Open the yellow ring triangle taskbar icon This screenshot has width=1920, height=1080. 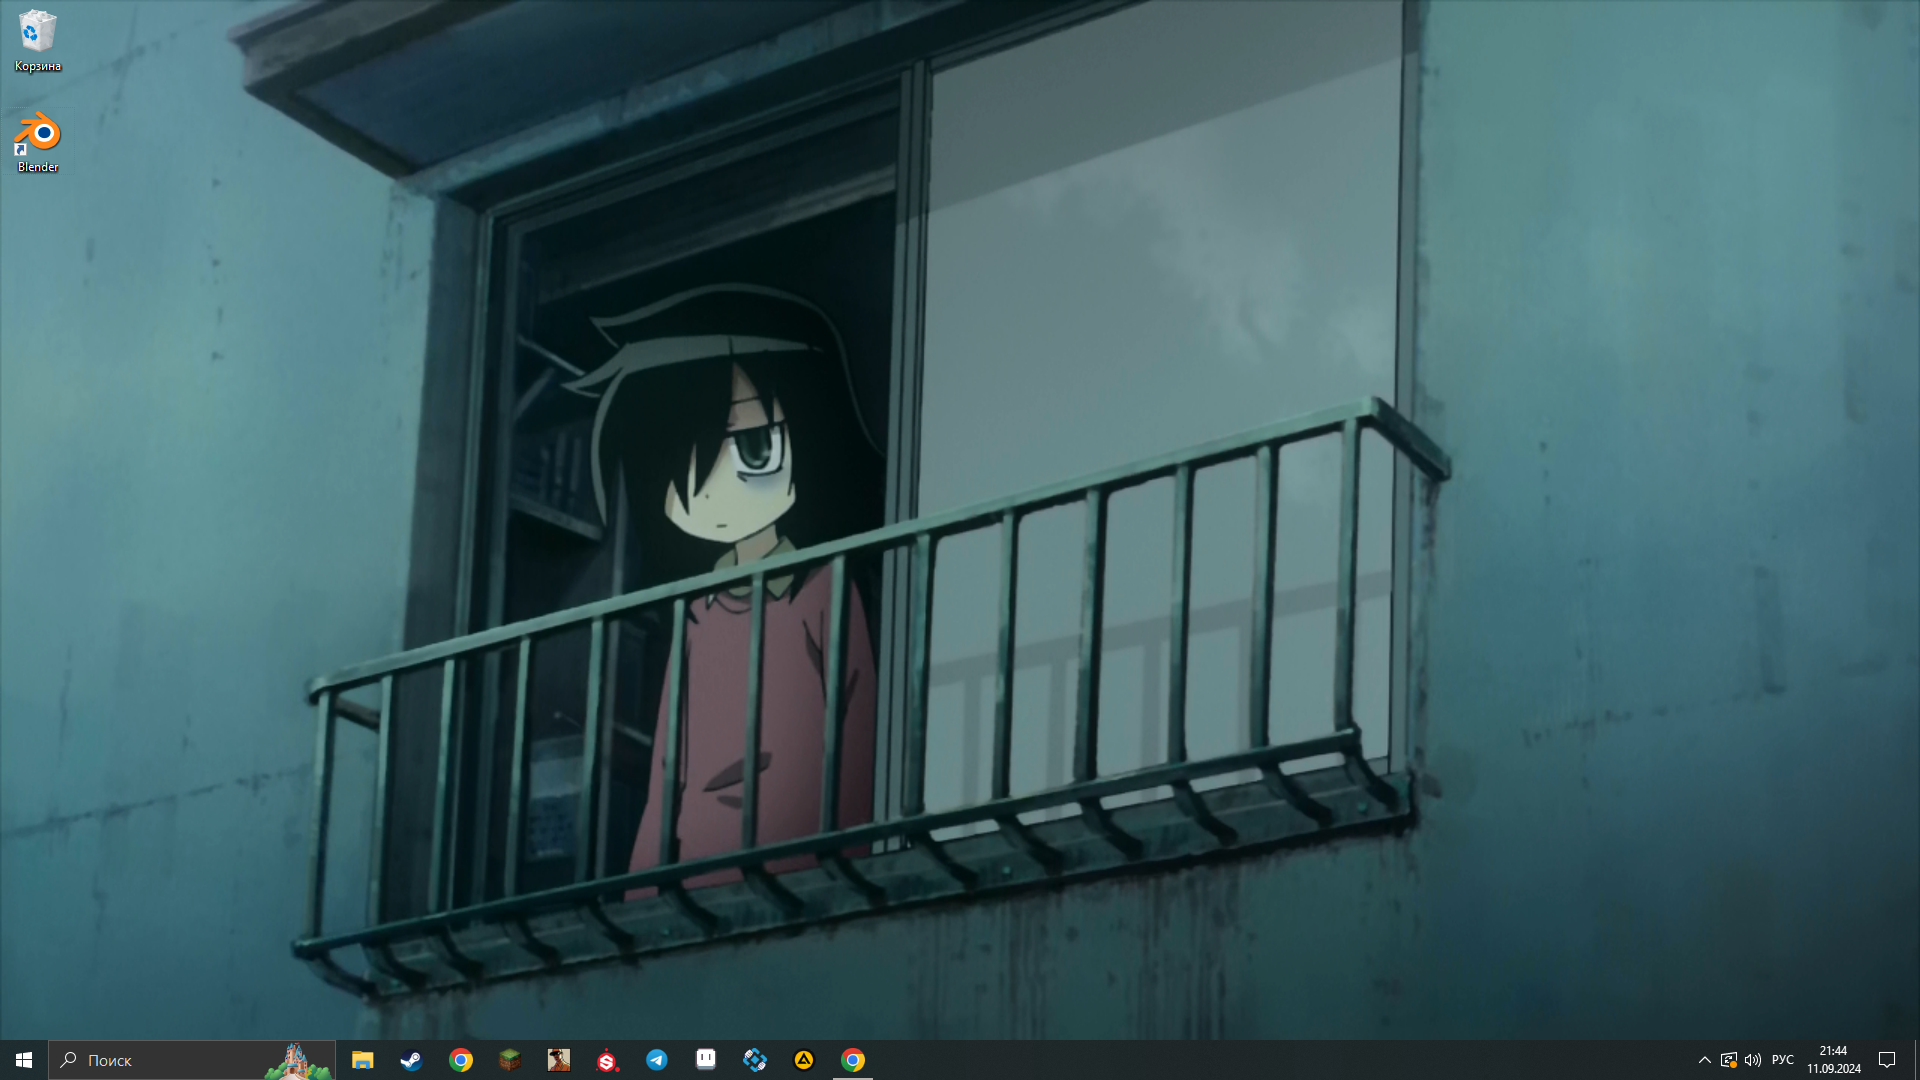point(804,1060)
